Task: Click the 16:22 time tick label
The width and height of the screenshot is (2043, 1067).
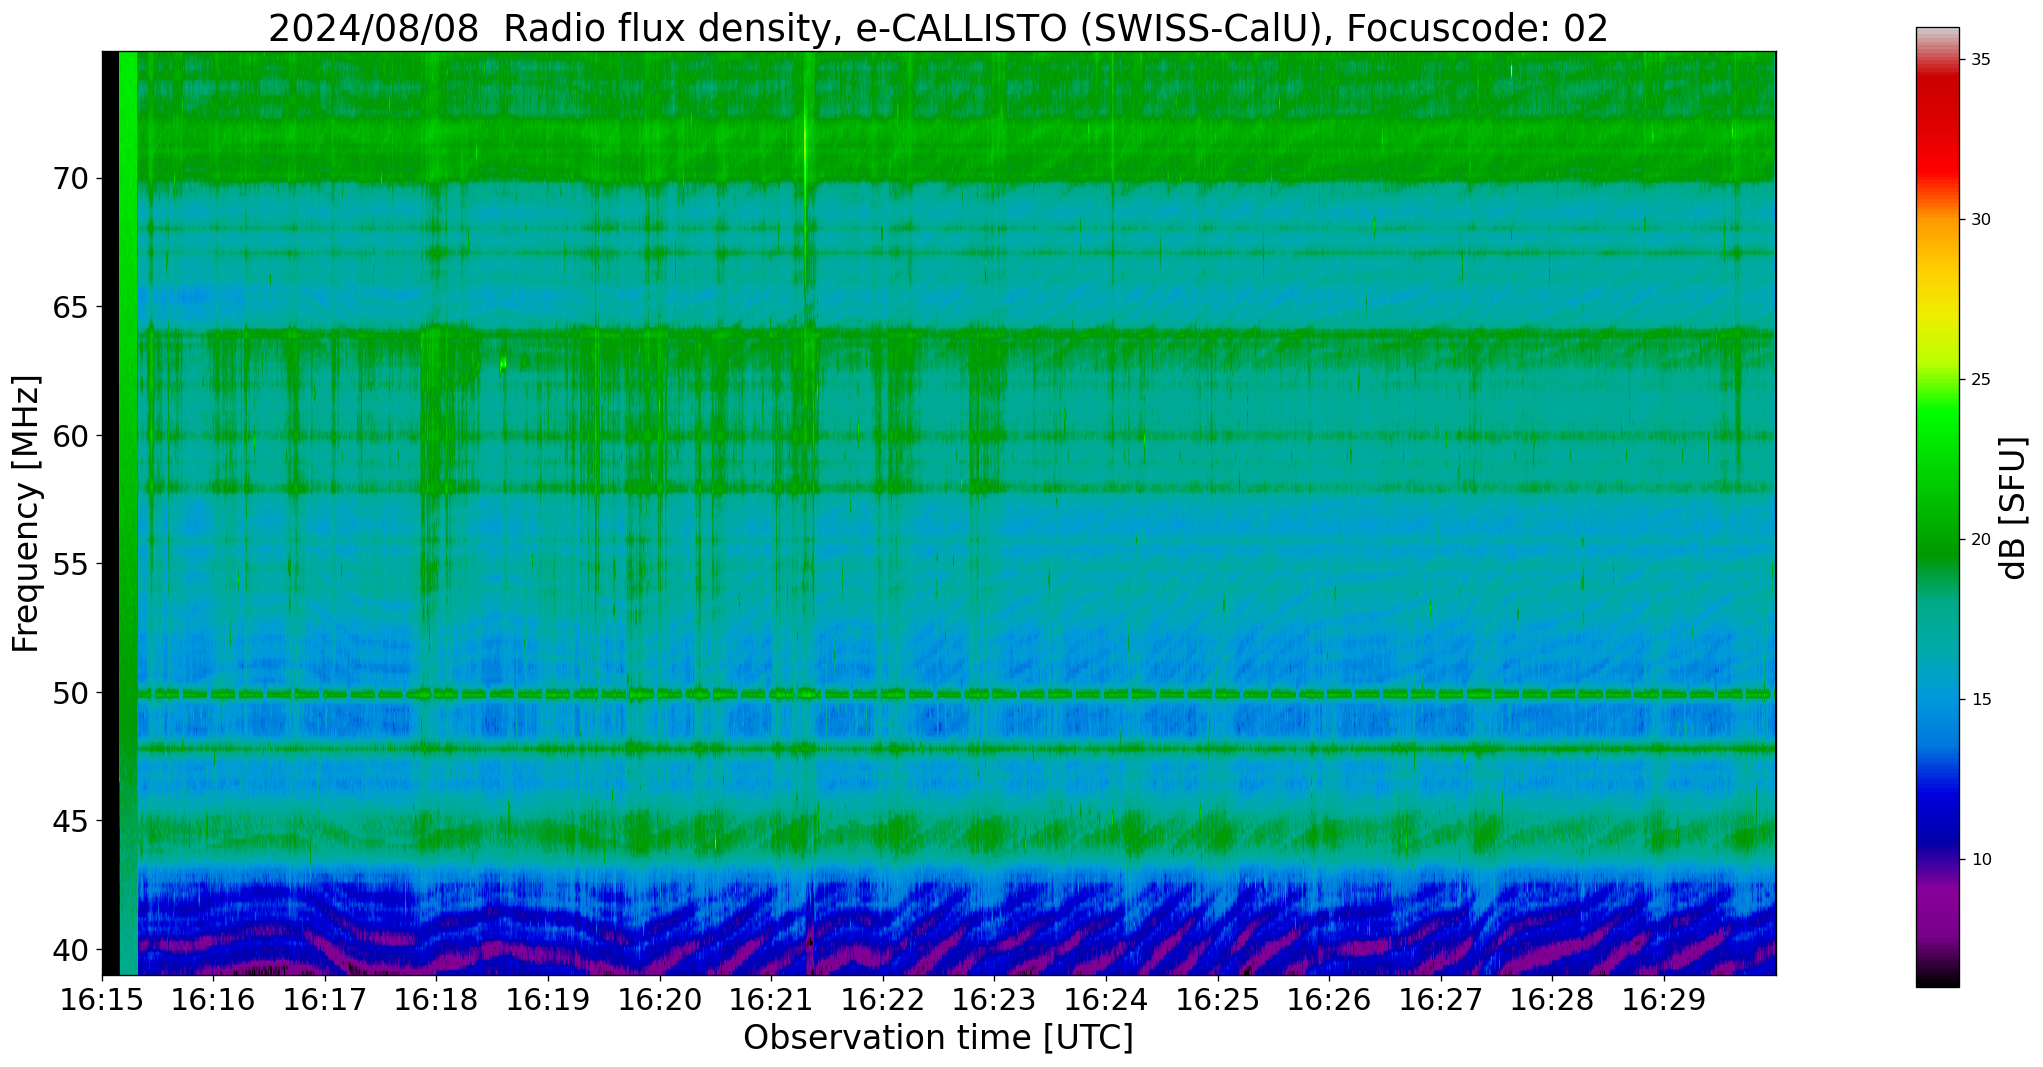Action: (x=883, y=1000)
